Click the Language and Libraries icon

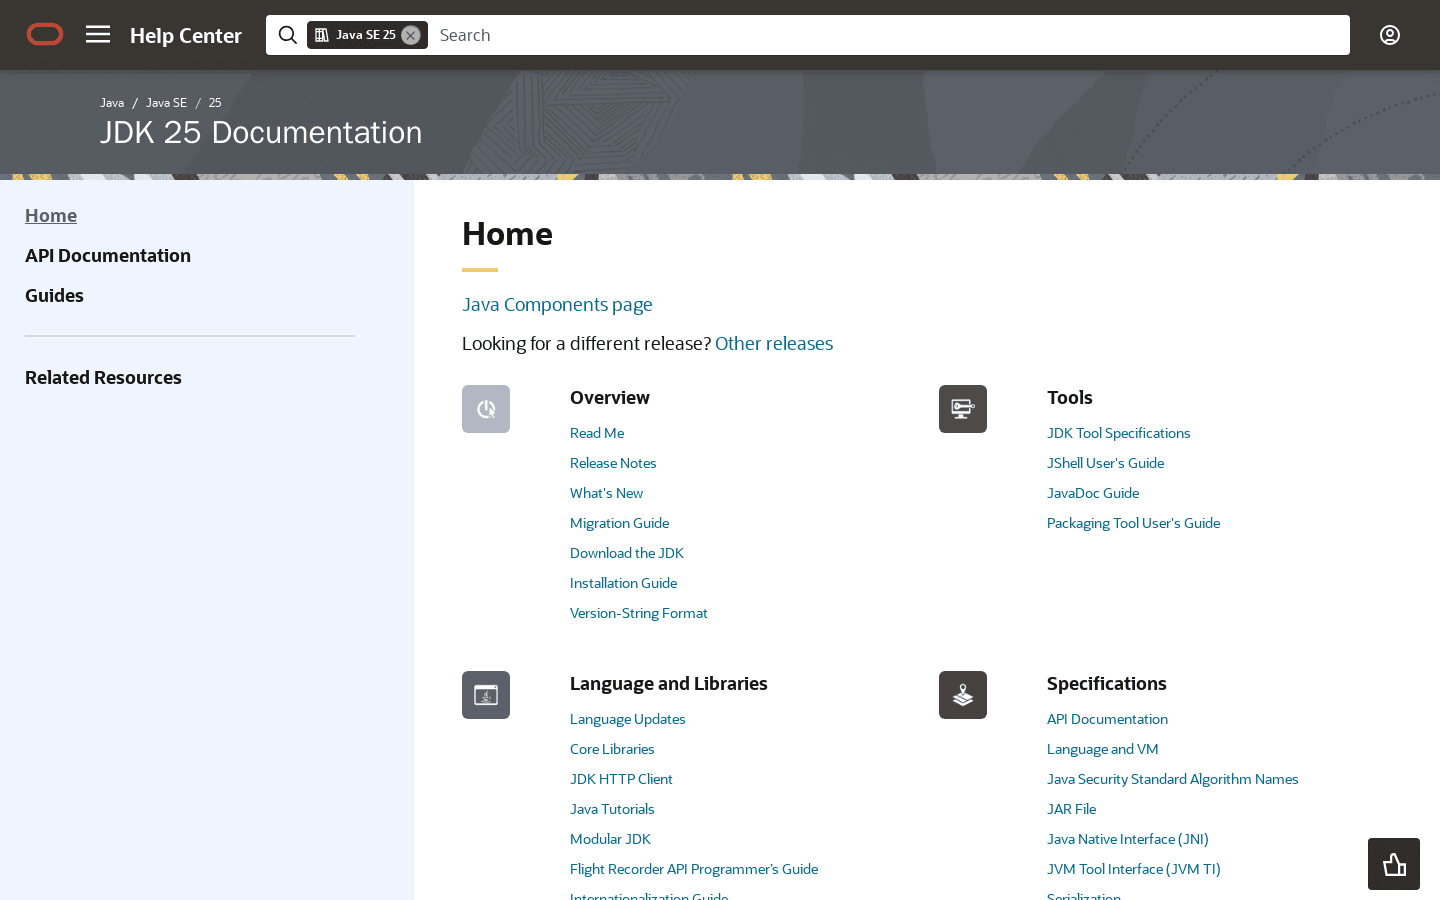tap(485, 695)
